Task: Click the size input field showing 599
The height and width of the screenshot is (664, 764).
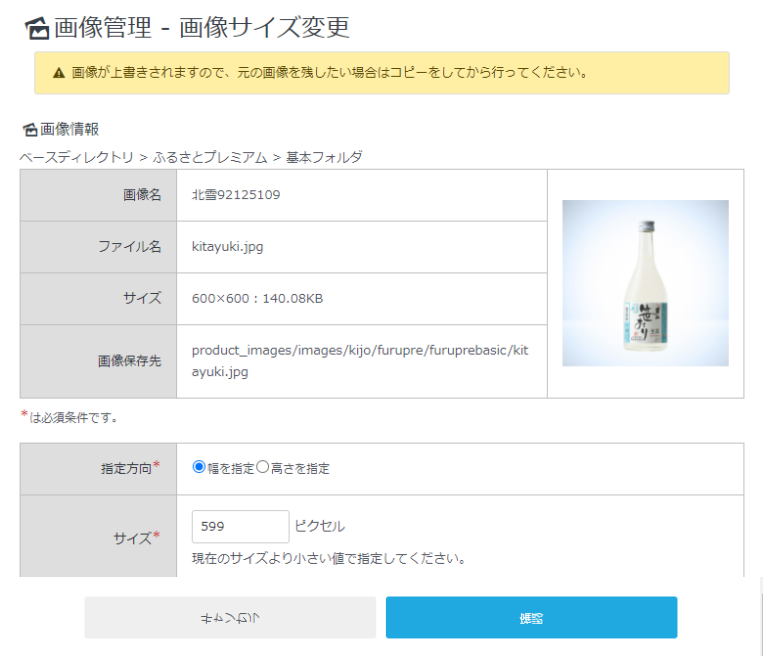Action: [240, 526]
